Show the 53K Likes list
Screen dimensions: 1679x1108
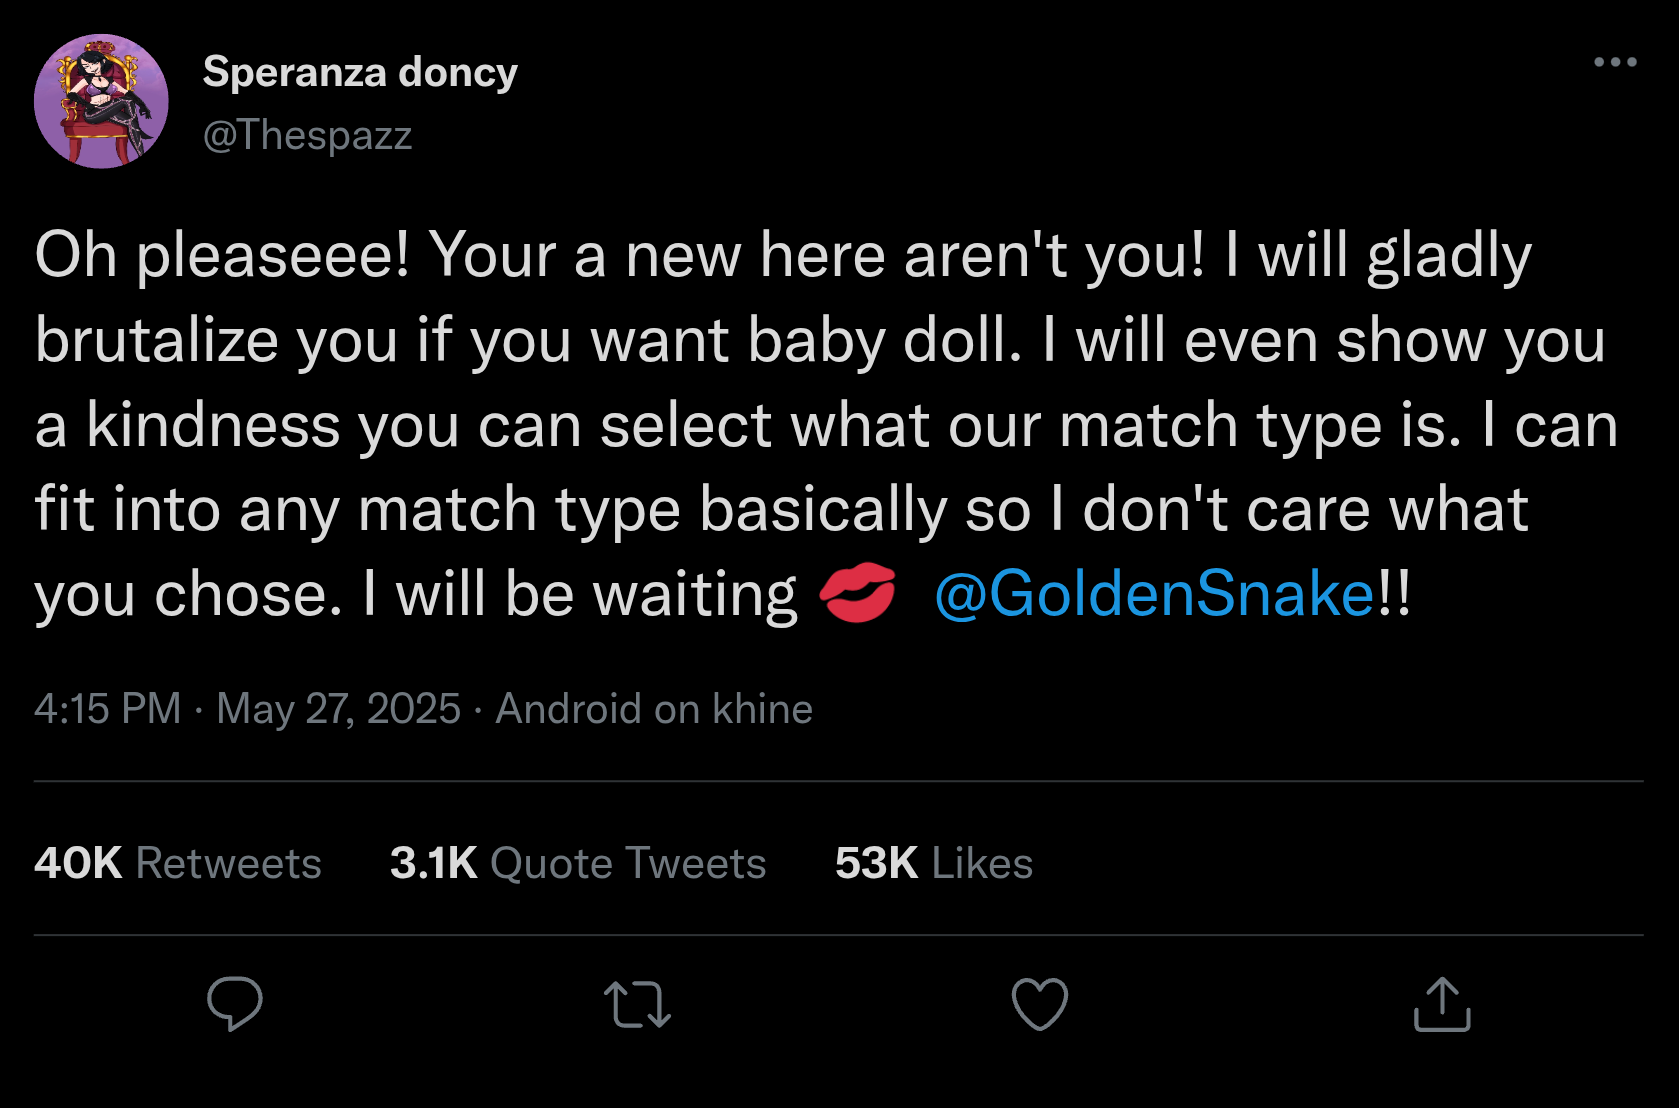(934, 863)
